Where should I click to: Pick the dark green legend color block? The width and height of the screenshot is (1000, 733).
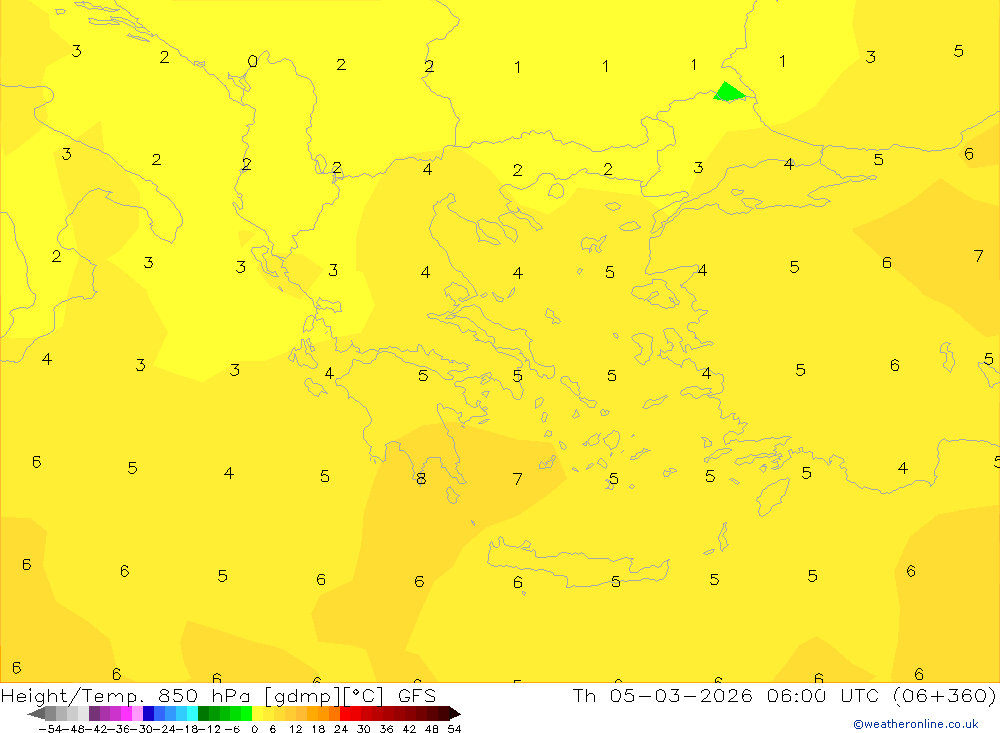(203, 714)
